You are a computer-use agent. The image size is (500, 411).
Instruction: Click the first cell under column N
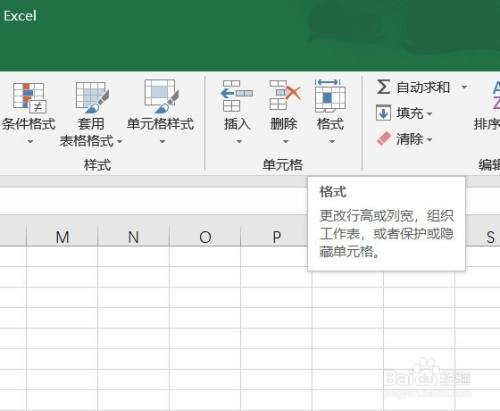134,257
